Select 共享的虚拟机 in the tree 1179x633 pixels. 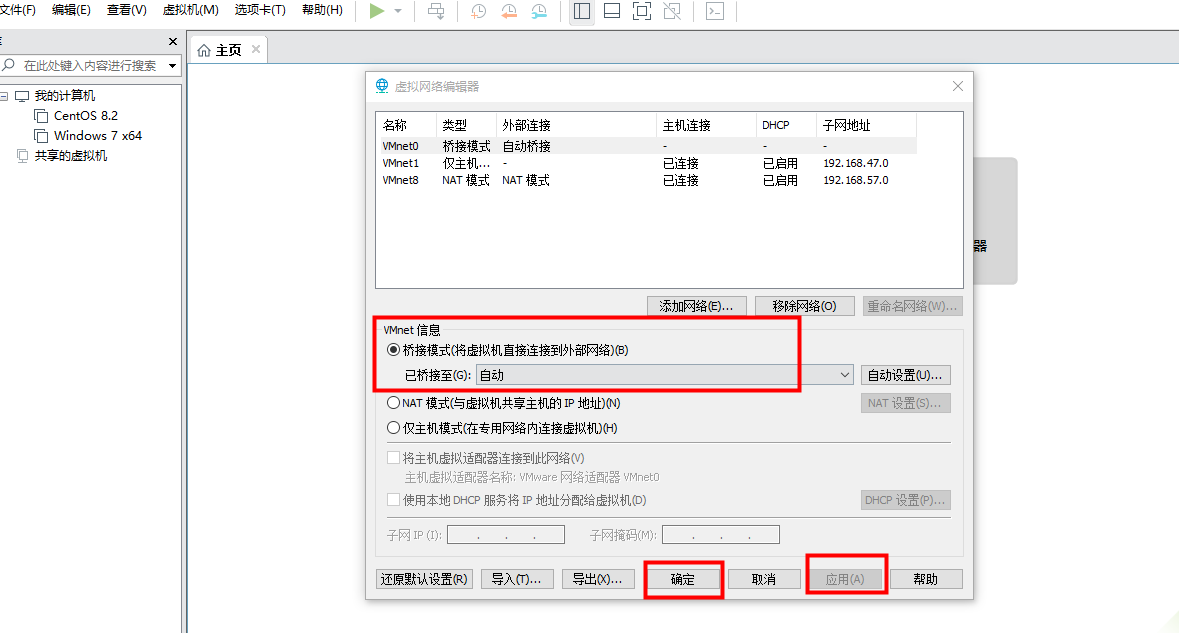[x=71, y=156]
